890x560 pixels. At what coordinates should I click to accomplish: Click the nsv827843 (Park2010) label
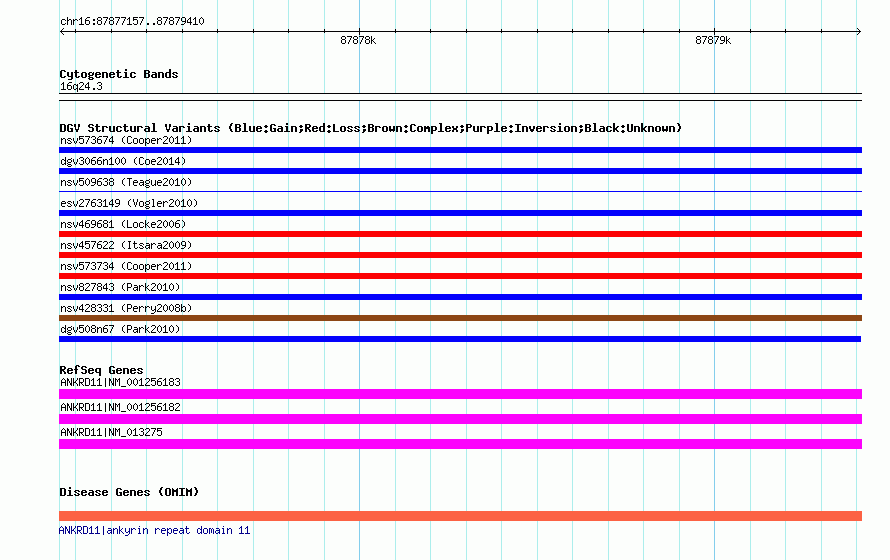pos(120,287)
